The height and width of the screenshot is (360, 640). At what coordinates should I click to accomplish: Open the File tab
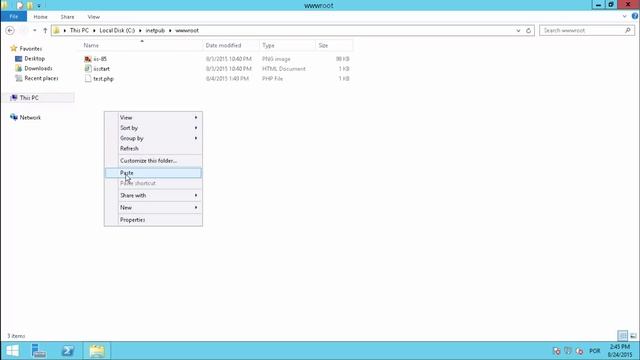[x=13, y=17]
